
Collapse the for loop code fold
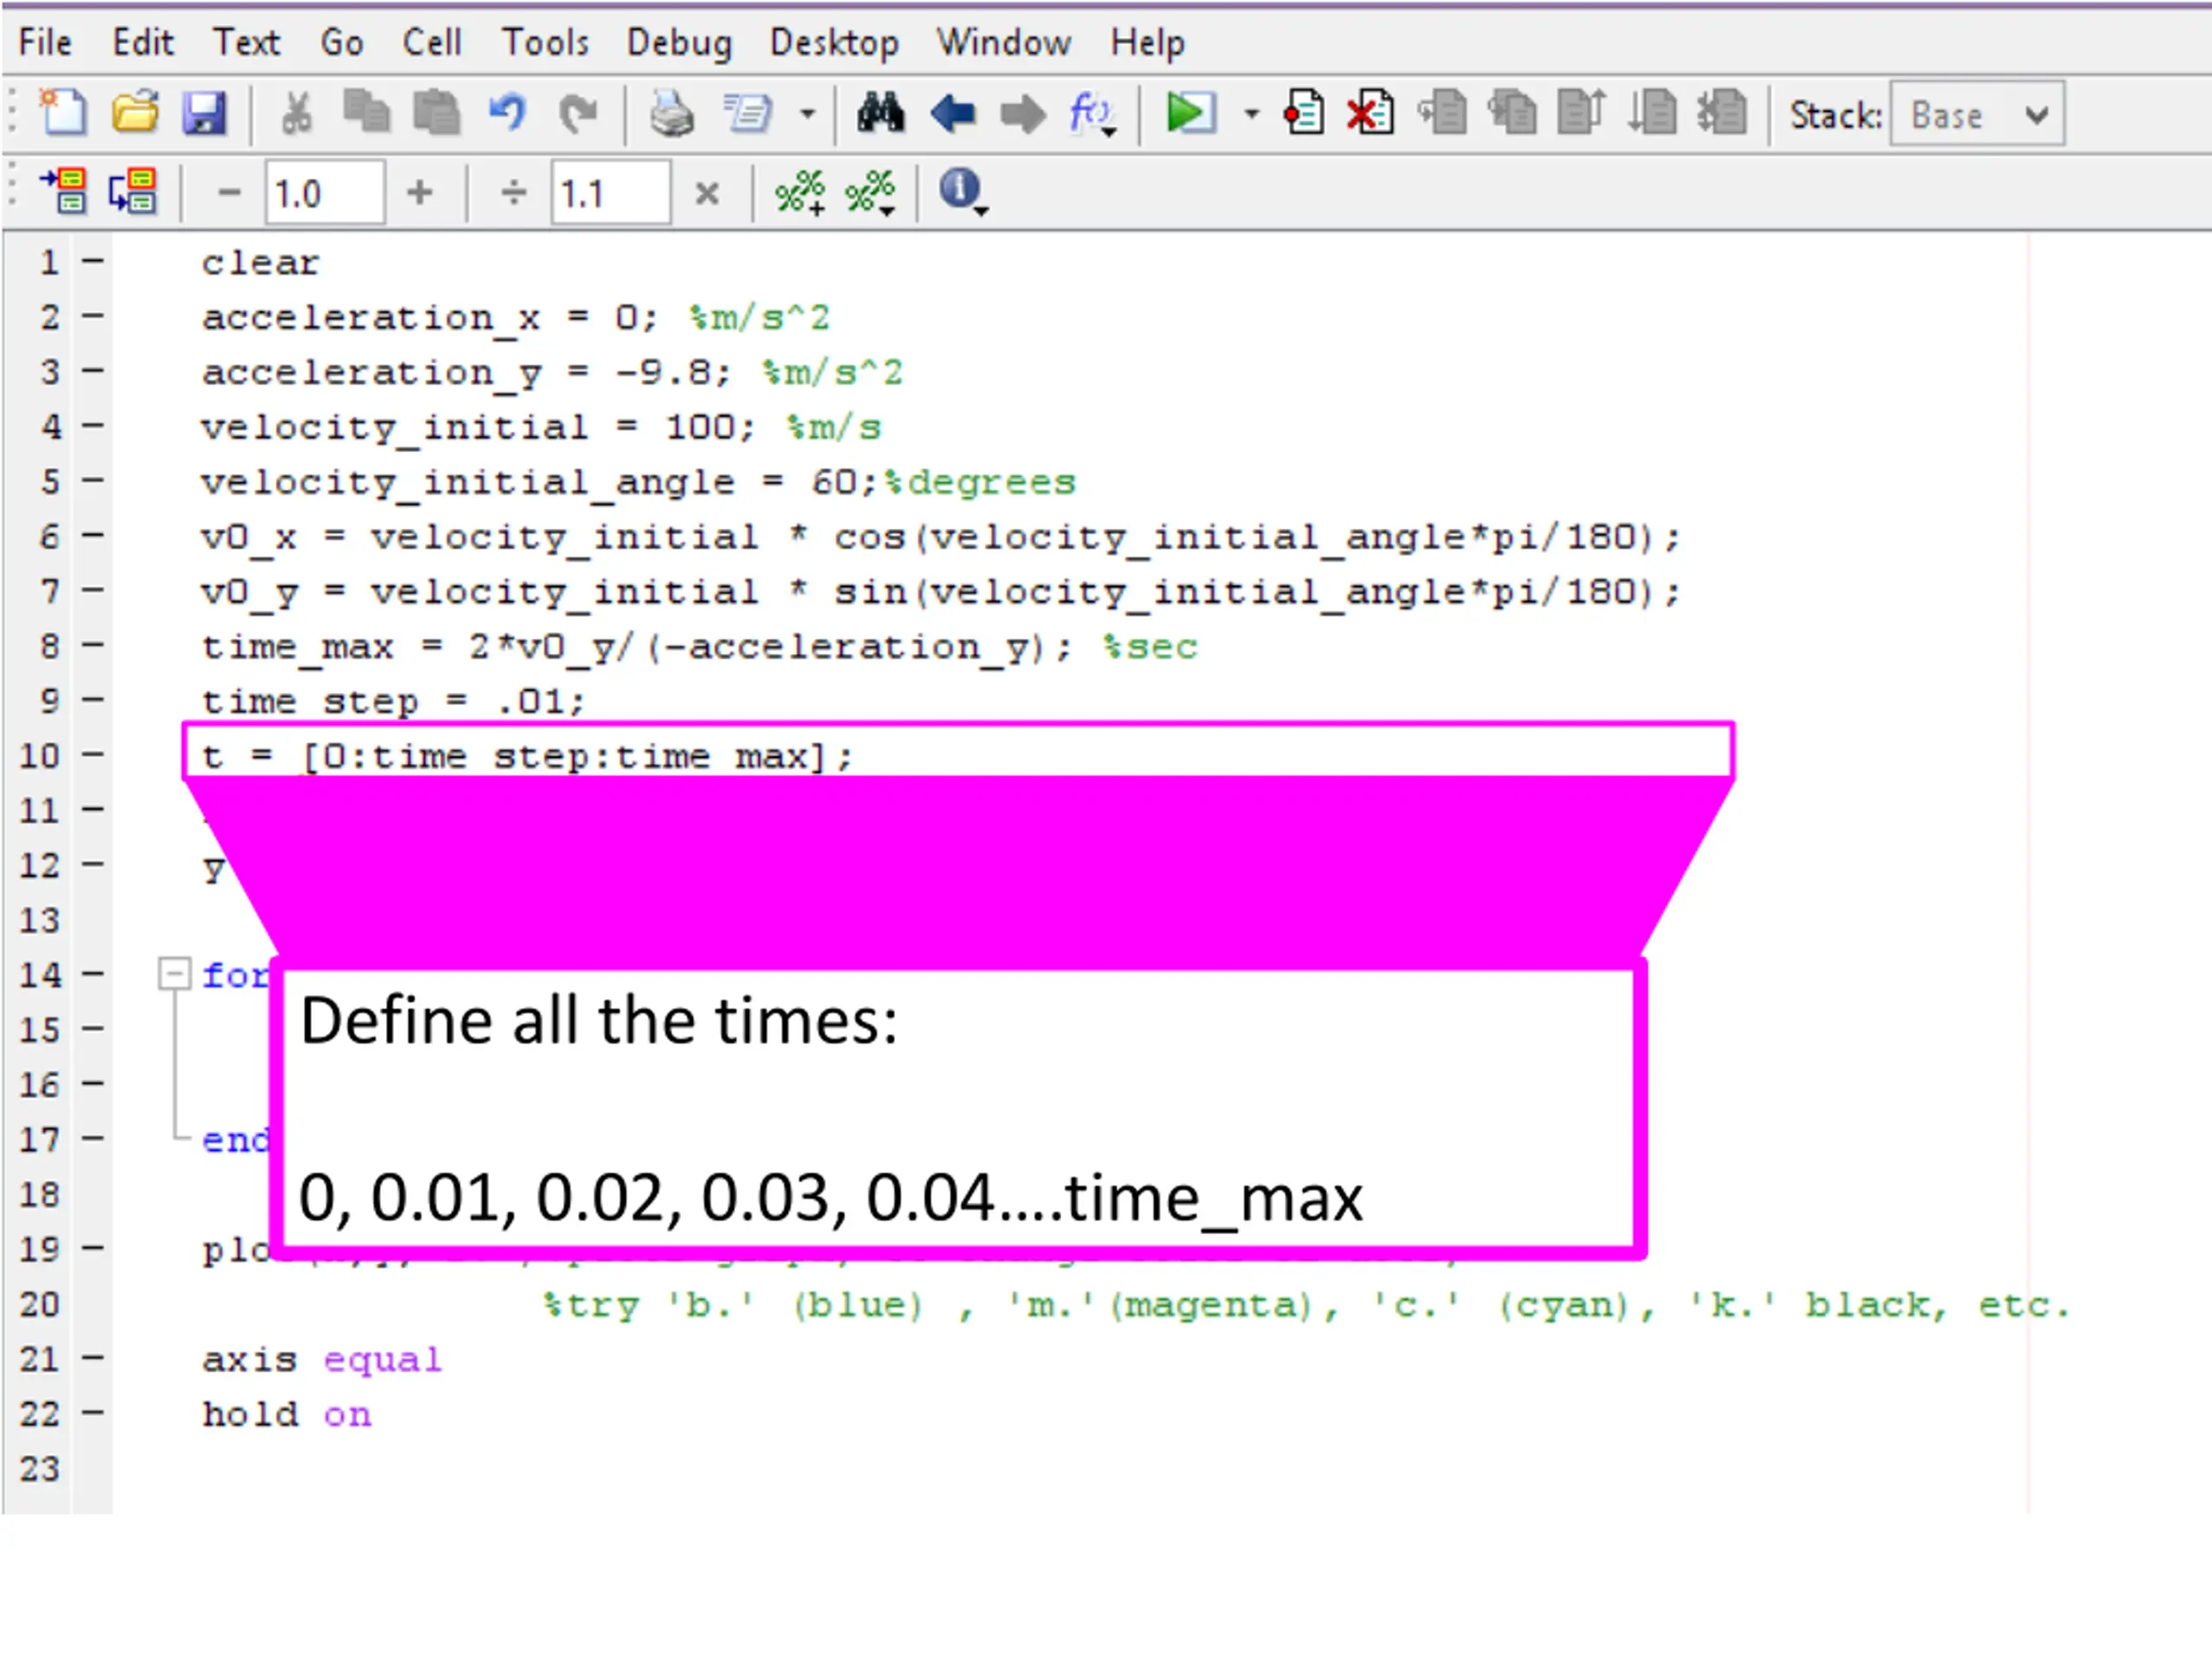tap(174, 974)
